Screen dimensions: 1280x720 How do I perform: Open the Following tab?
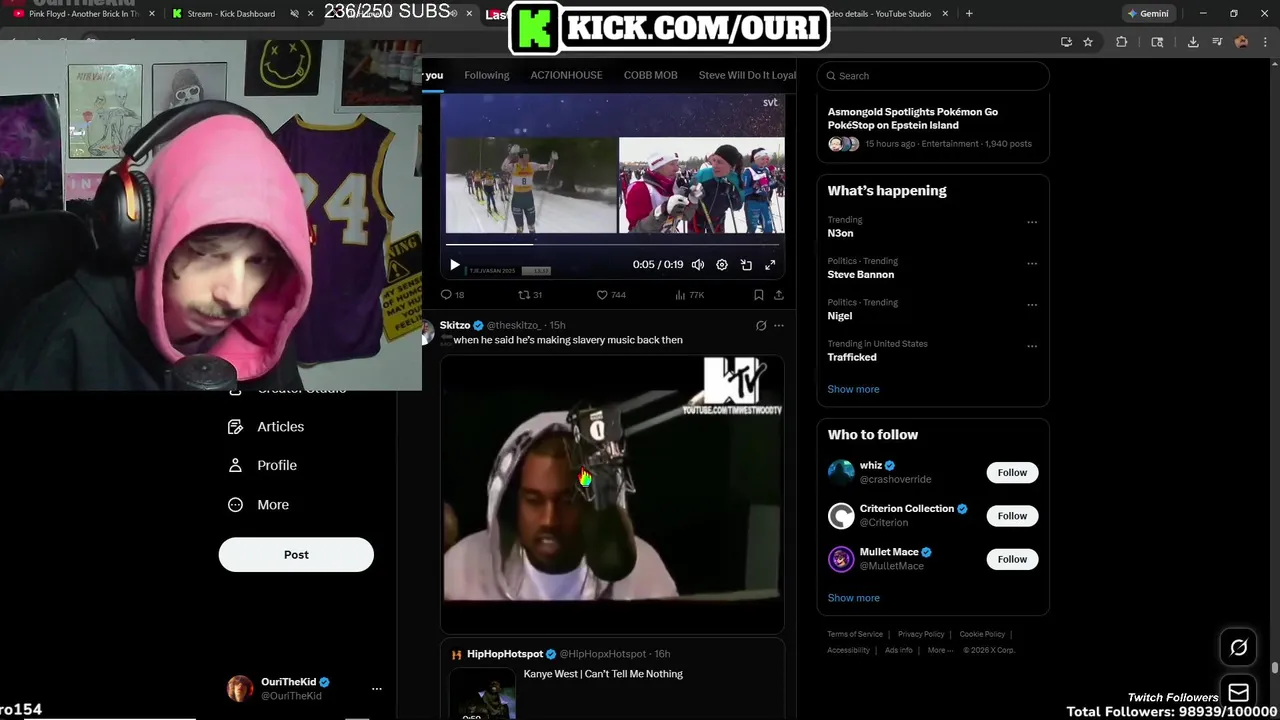(x=487, y=75)
